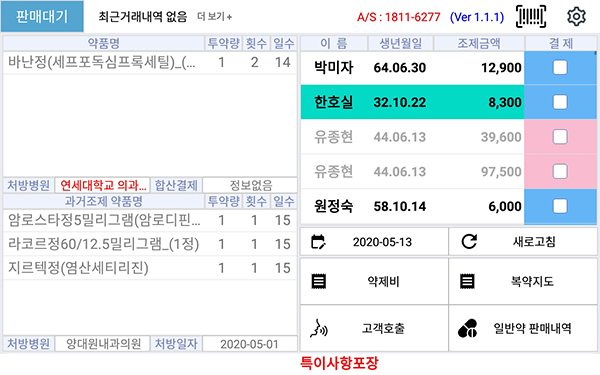Click the date 2020-05-13 field
The image size is (600, 375).
pyautogui.click(x=374, y=242)
